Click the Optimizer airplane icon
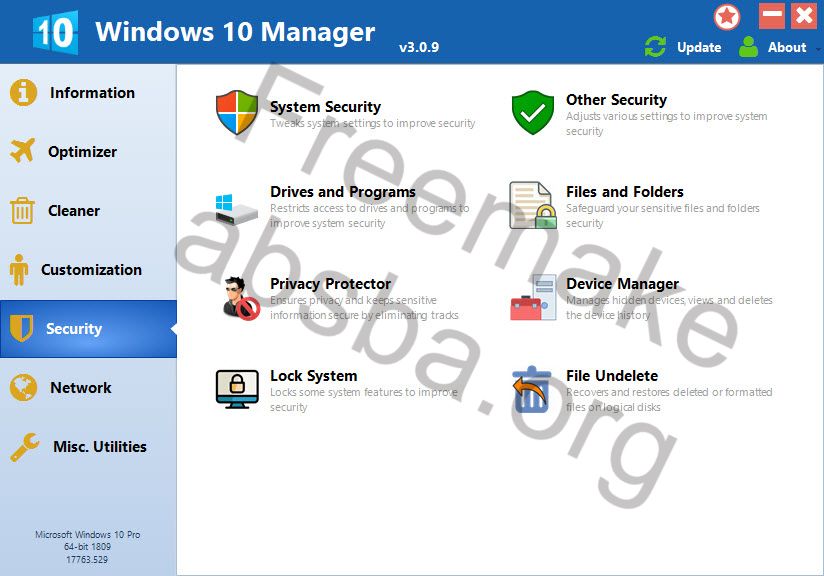 pyautogui.click(x=22, y=151)
